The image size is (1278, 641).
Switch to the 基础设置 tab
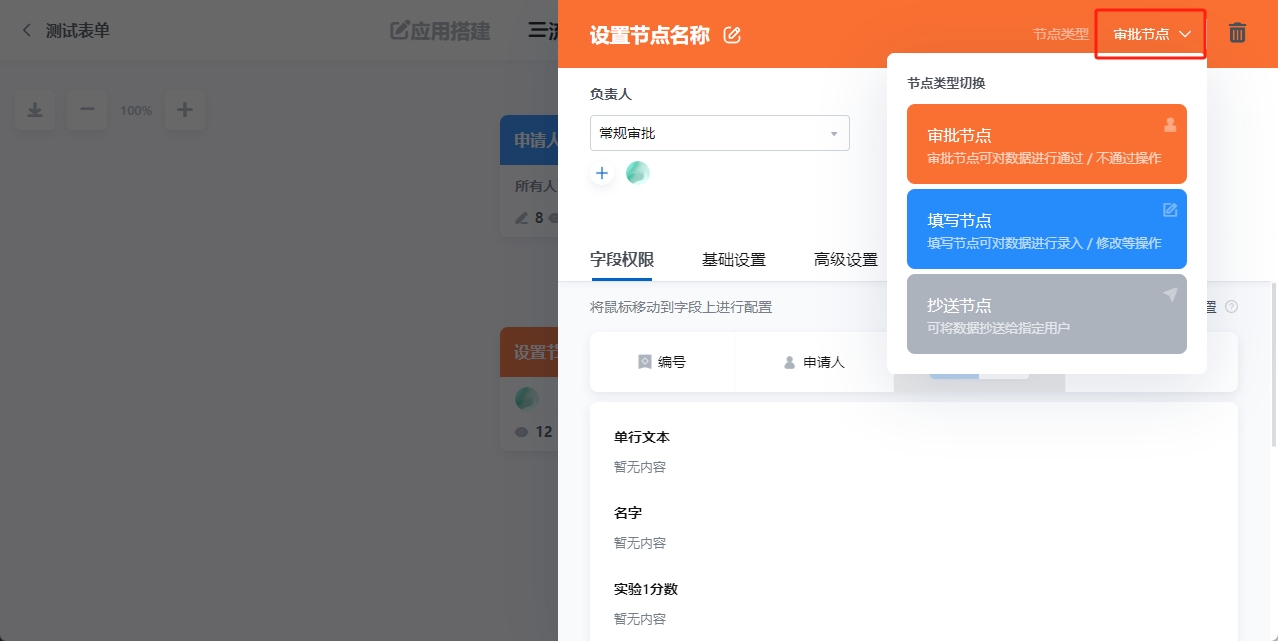click(x=733, y=260)
